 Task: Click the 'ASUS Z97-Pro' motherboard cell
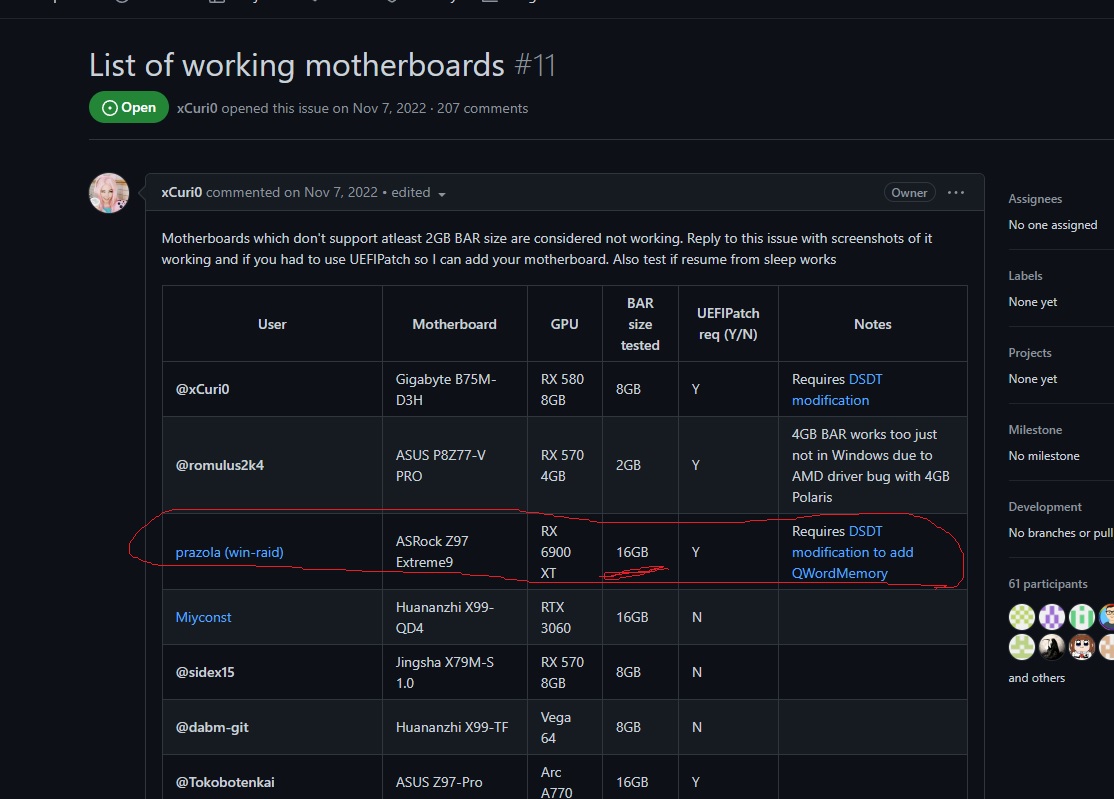pos(455,778)
